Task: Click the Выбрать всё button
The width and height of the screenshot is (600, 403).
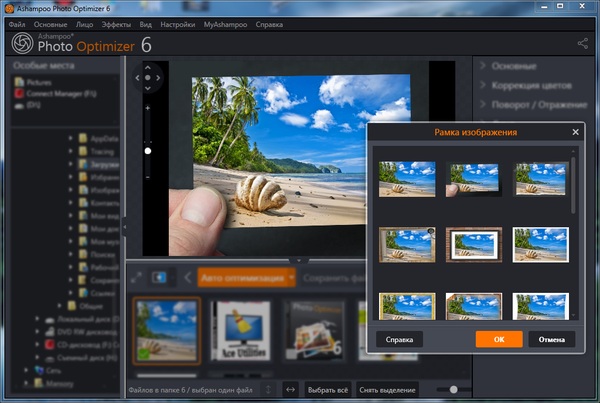Action: pos(330,389)
